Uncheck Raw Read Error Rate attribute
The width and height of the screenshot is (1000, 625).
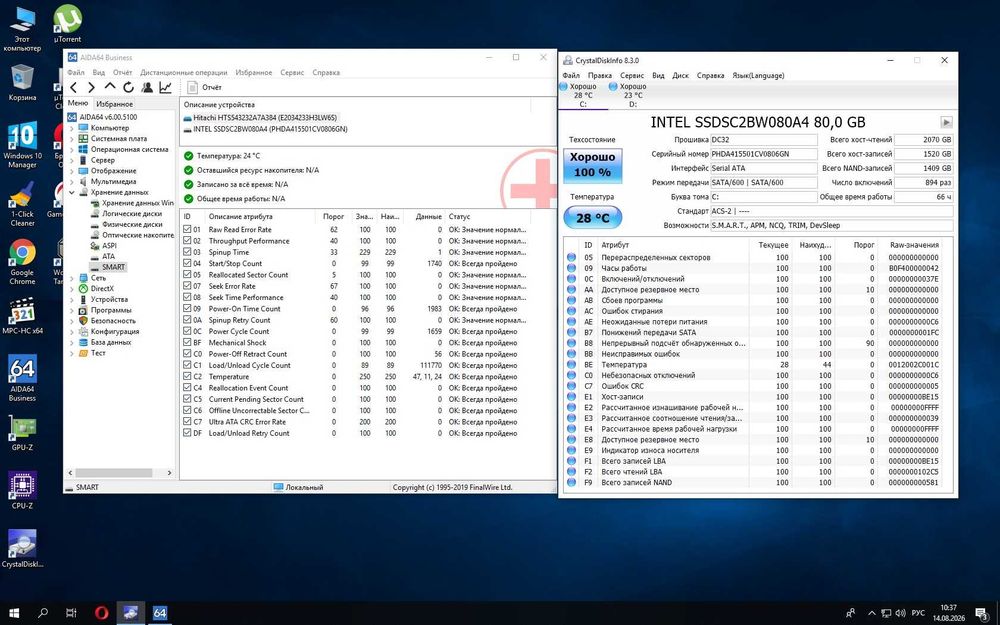pos(187,230)
